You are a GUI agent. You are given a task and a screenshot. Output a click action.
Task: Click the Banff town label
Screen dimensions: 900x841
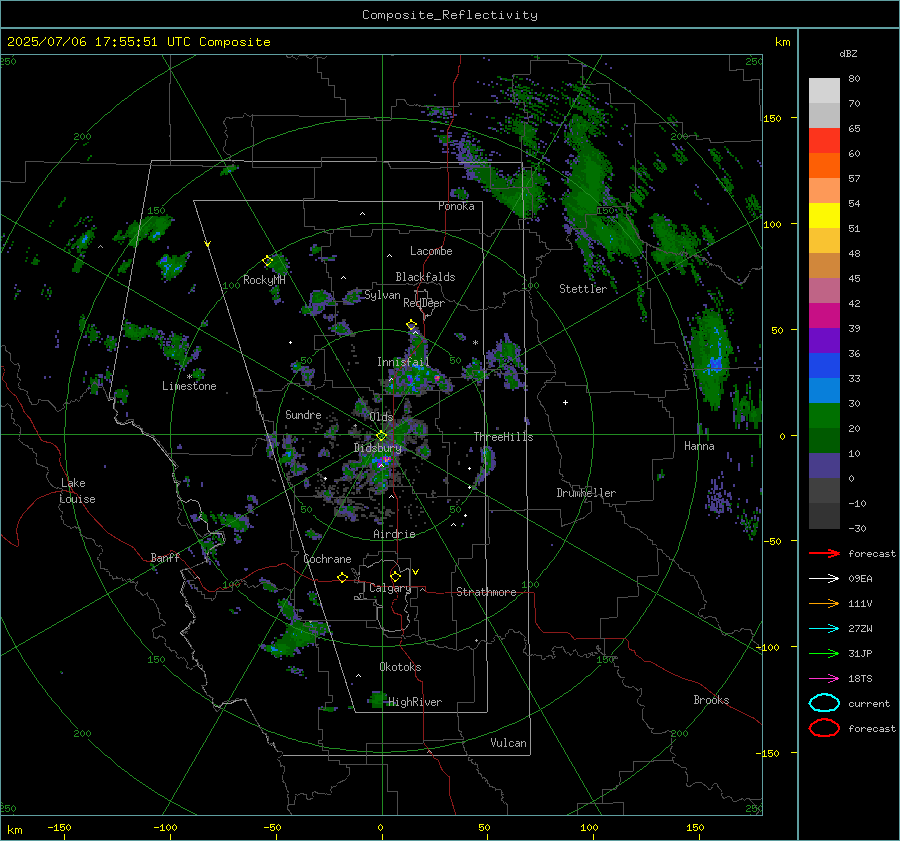165,557
